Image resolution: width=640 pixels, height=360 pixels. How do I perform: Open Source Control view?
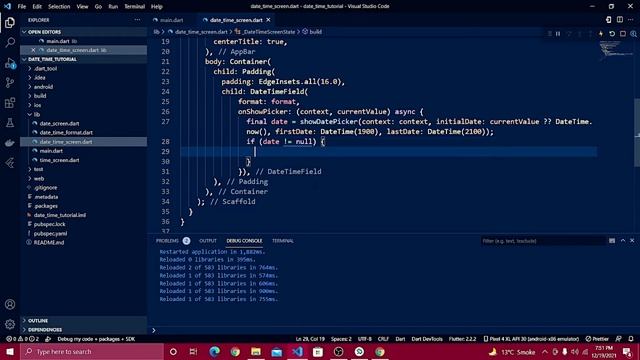click(x=10, y=82)
